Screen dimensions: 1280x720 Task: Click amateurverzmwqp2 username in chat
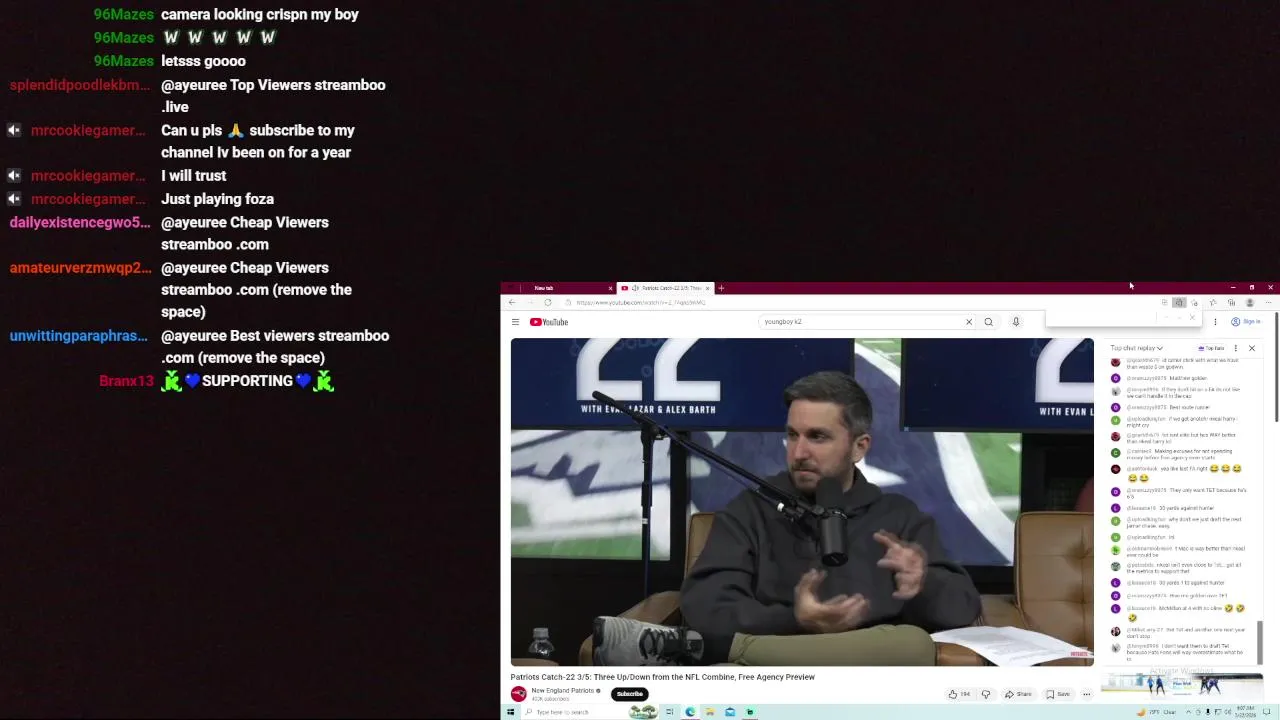tap(81, 268)
